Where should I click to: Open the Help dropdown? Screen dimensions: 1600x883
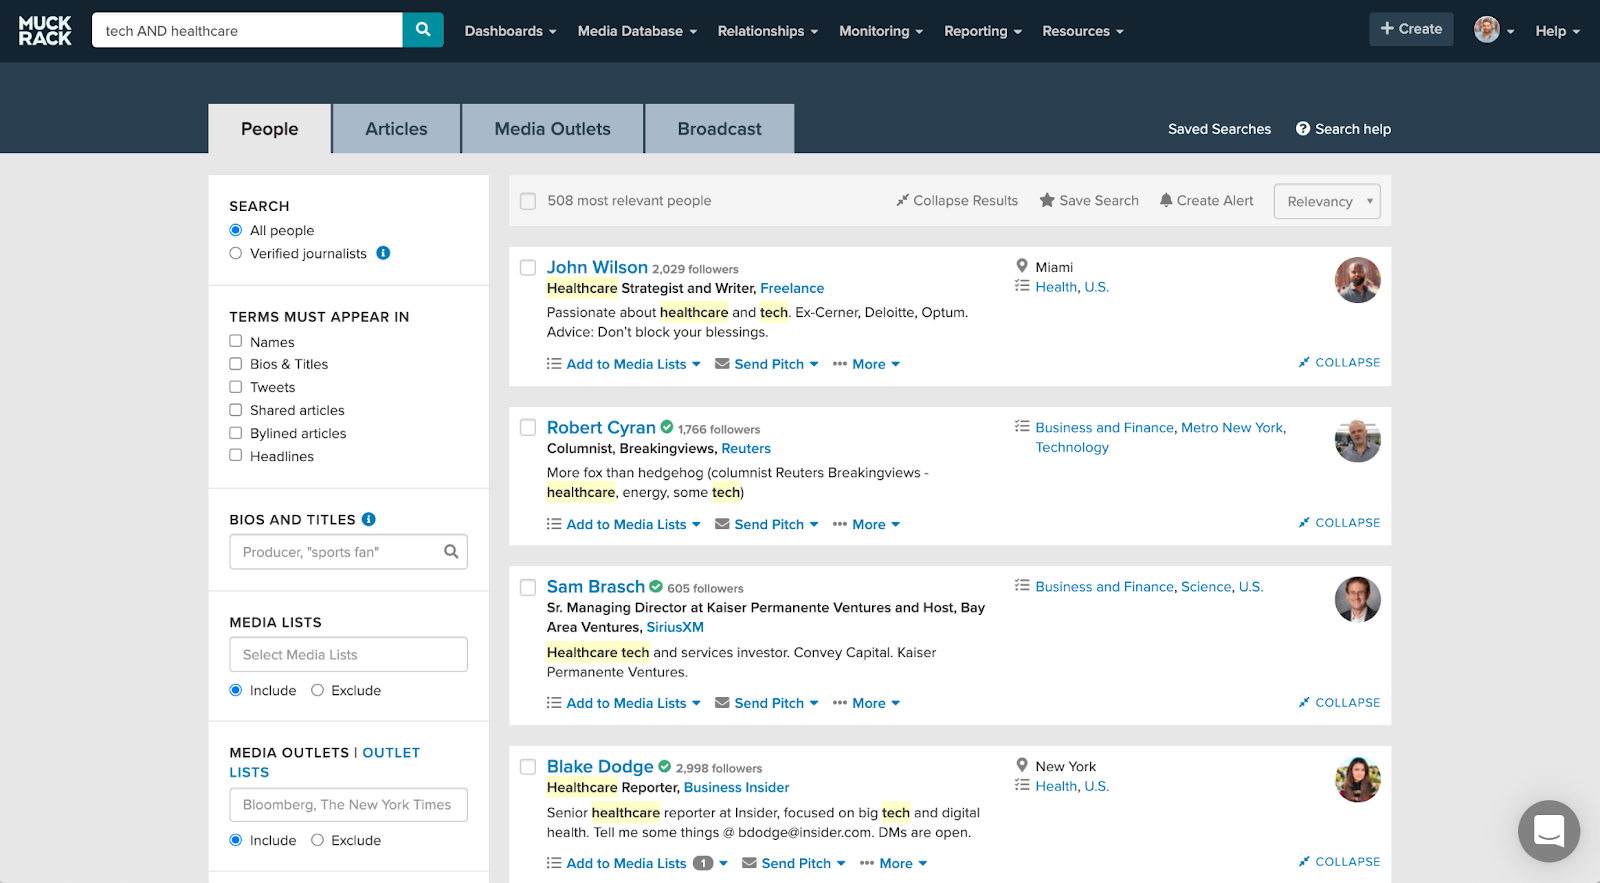tap(1557, 31)
